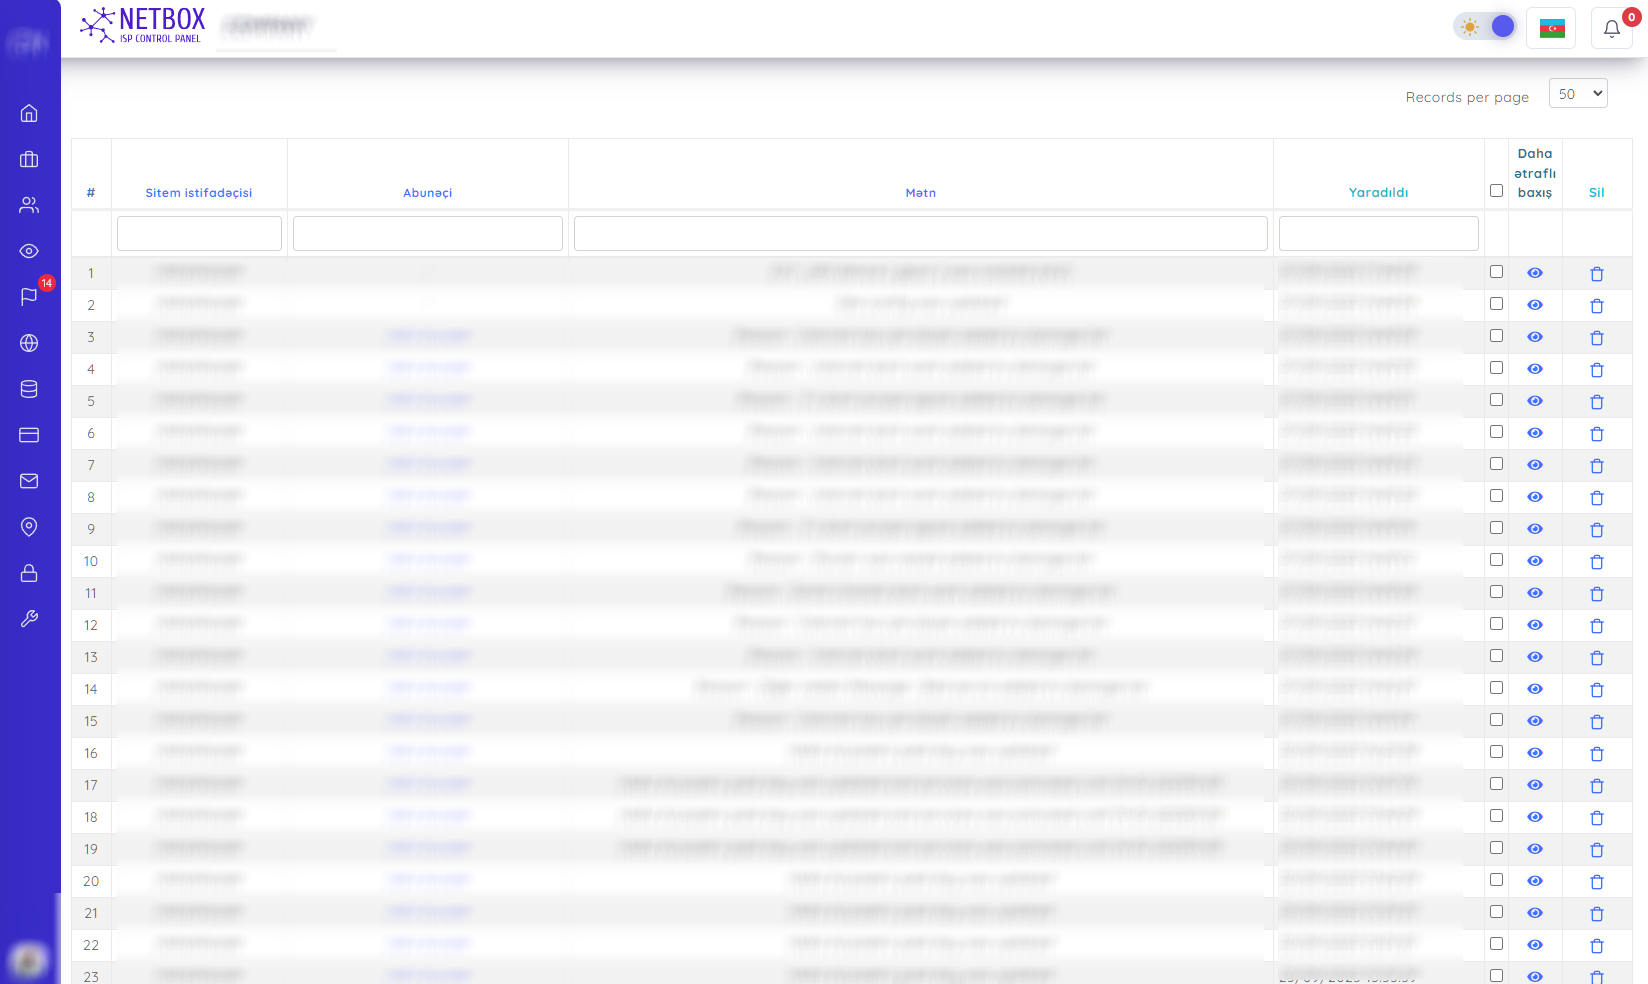
Task: Open the users icon in sidebar
Action: [x=29, y=205]
